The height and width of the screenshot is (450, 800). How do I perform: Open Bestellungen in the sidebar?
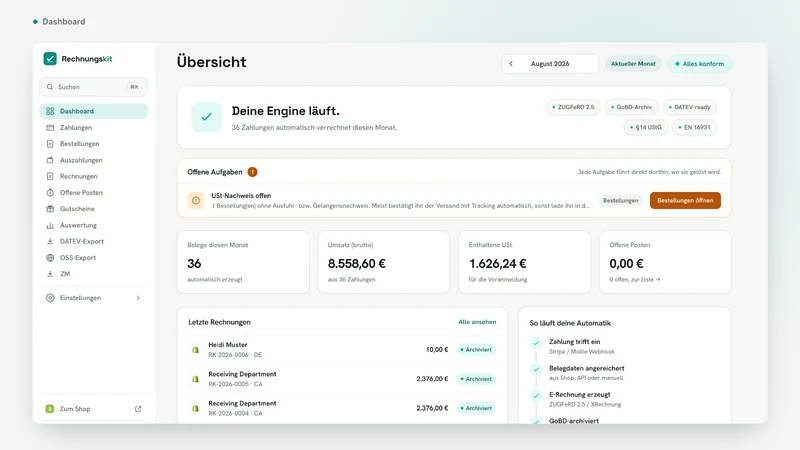click(93, 144)
